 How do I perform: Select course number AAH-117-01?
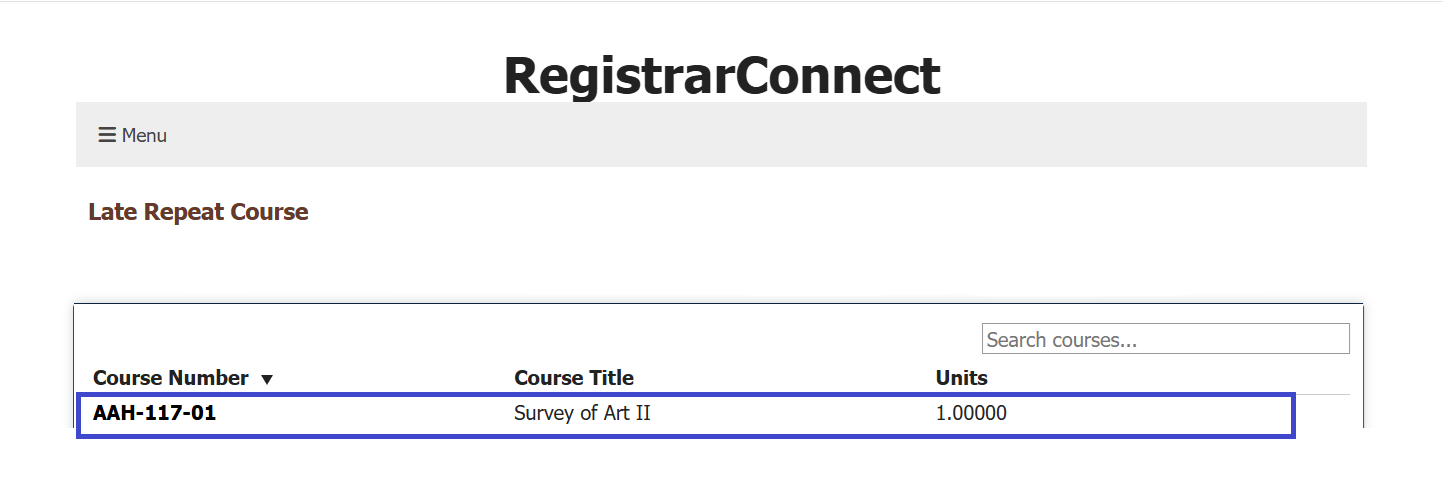[155, 413]
